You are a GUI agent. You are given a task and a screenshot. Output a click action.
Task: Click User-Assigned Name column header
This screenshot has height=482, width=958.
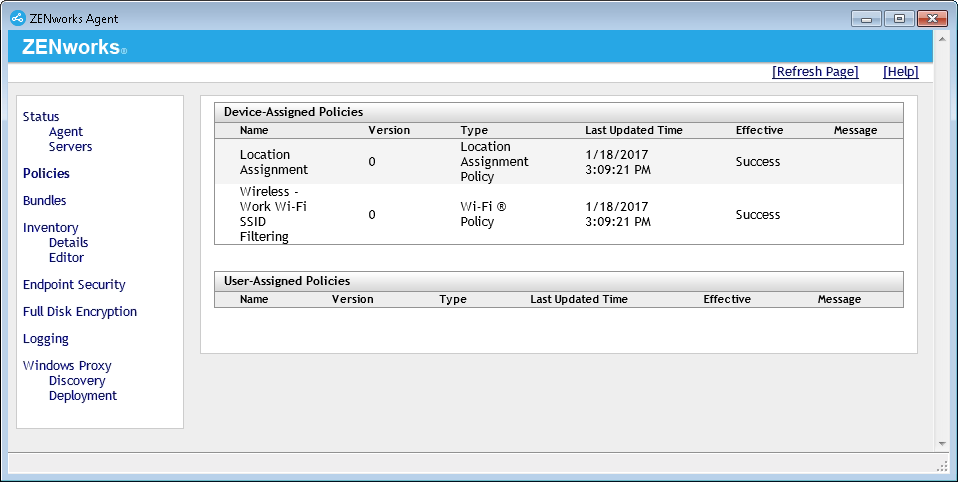254,299
